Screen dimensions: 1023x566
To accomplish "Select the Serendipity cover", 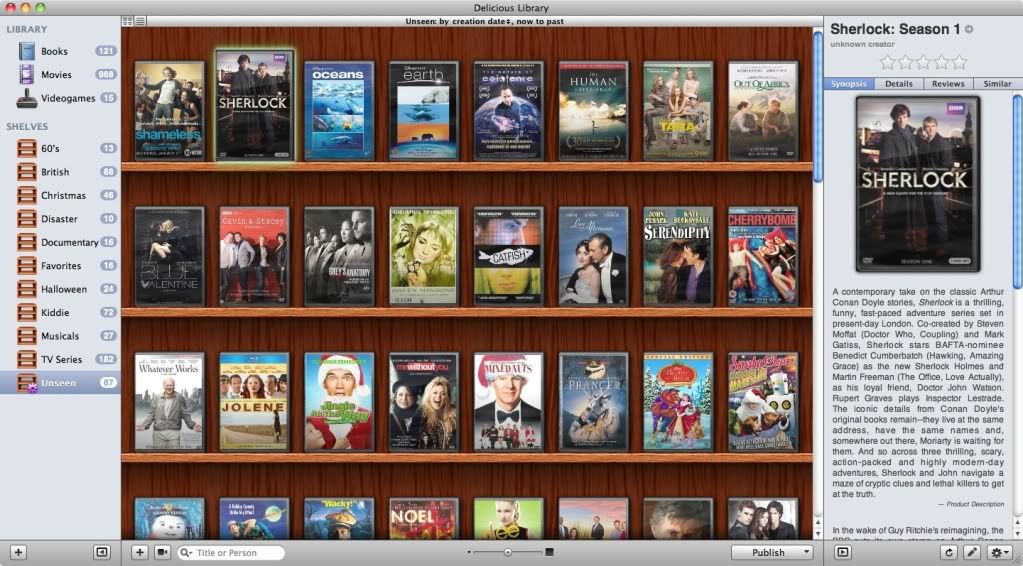I will click(678, 256).
